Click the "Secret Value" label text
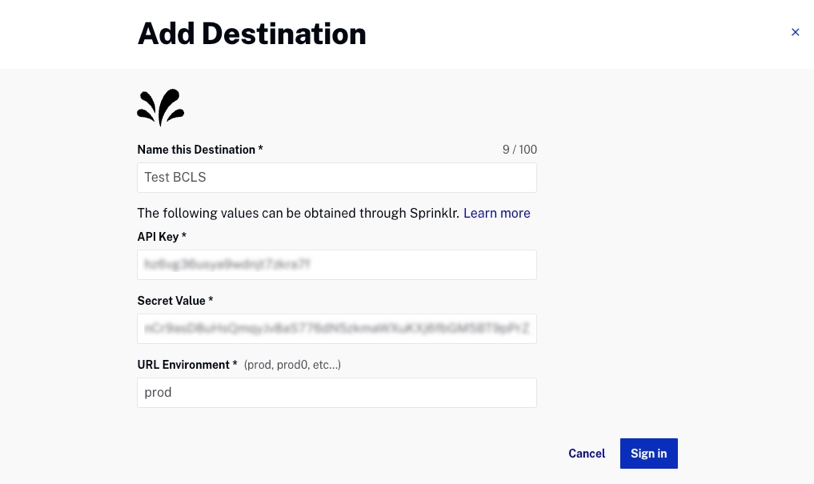This screenshot has height=484, width=814. click(171, 301)
